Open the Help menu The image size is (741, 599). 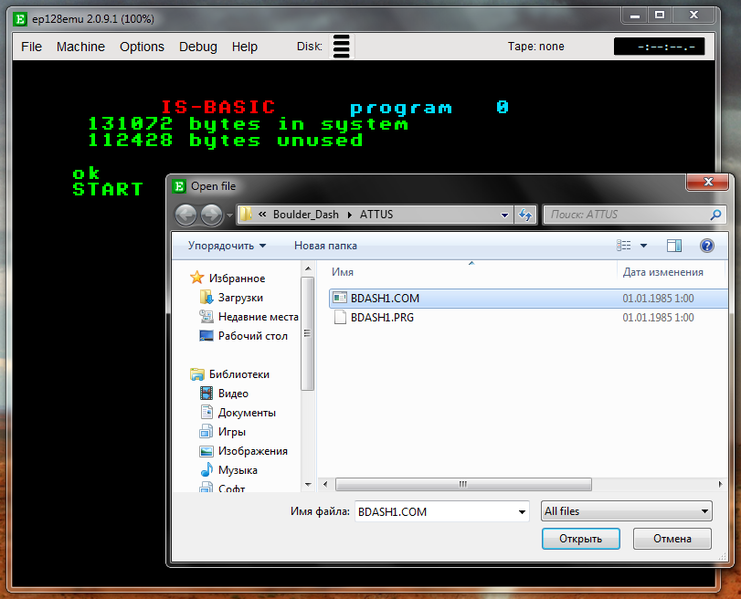point(244,47)
